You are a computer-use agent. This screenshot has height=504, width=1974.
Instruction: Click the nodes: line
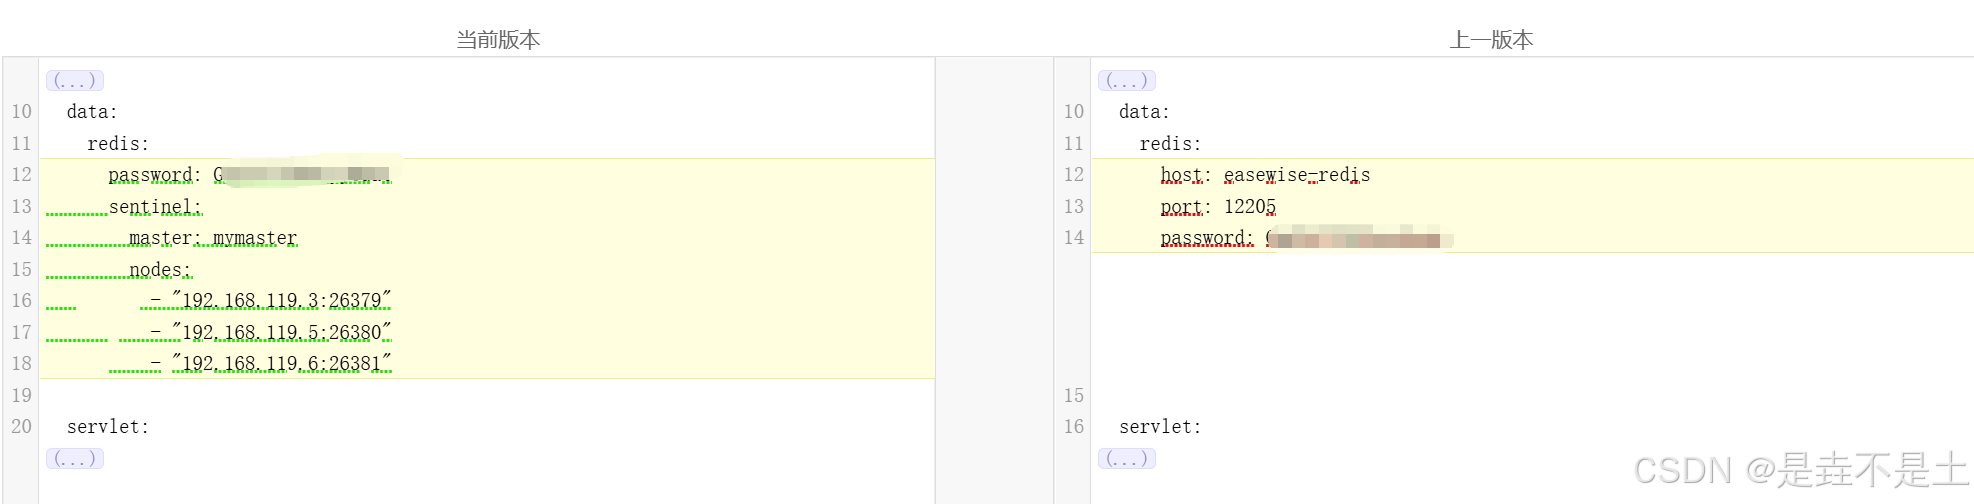point(160,270)
